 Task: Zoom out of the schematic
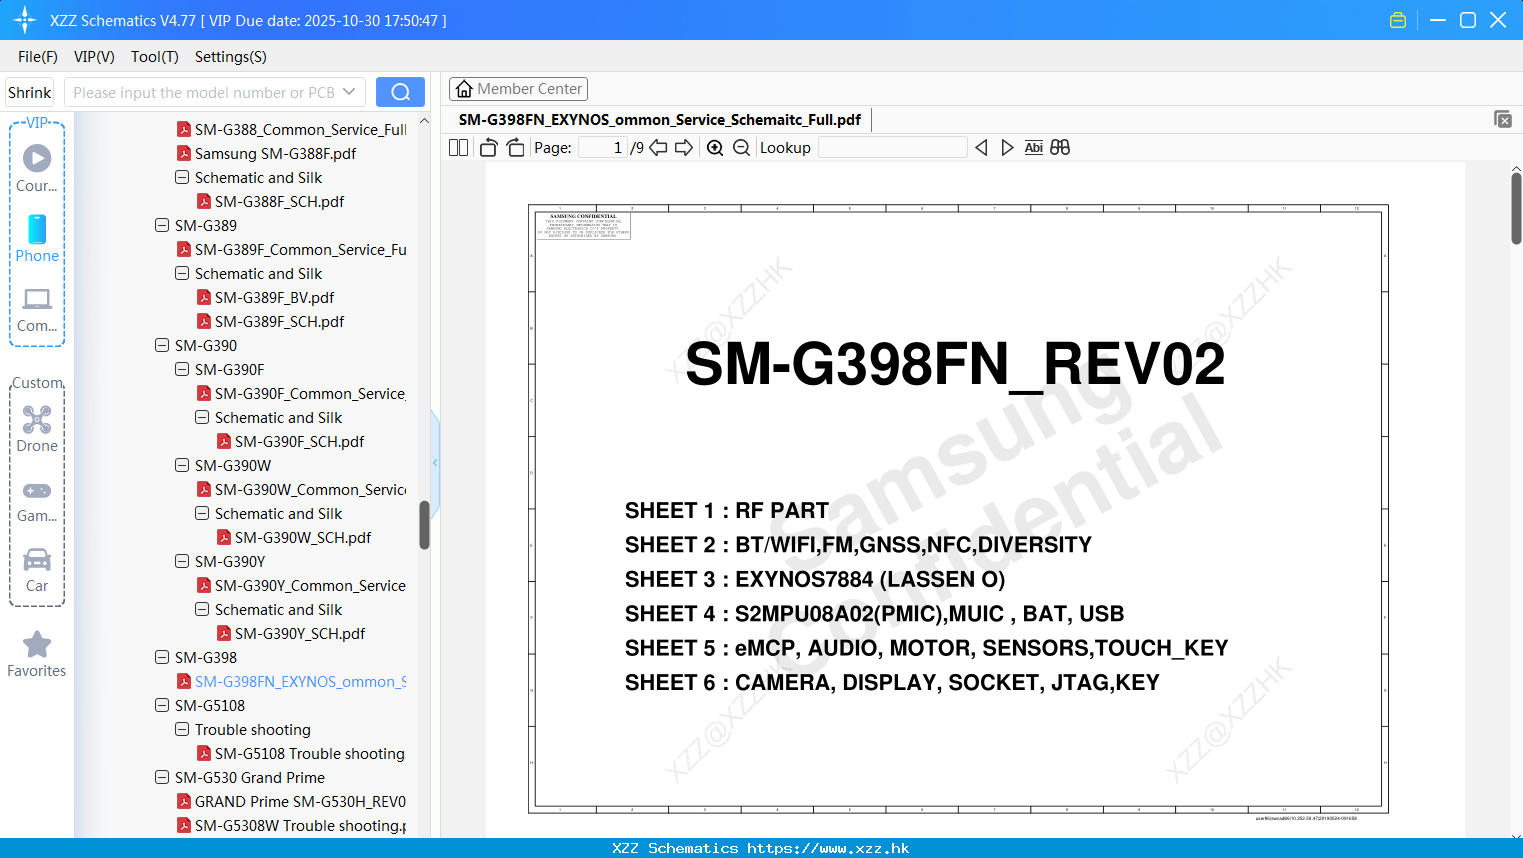(x=741, y=147)
